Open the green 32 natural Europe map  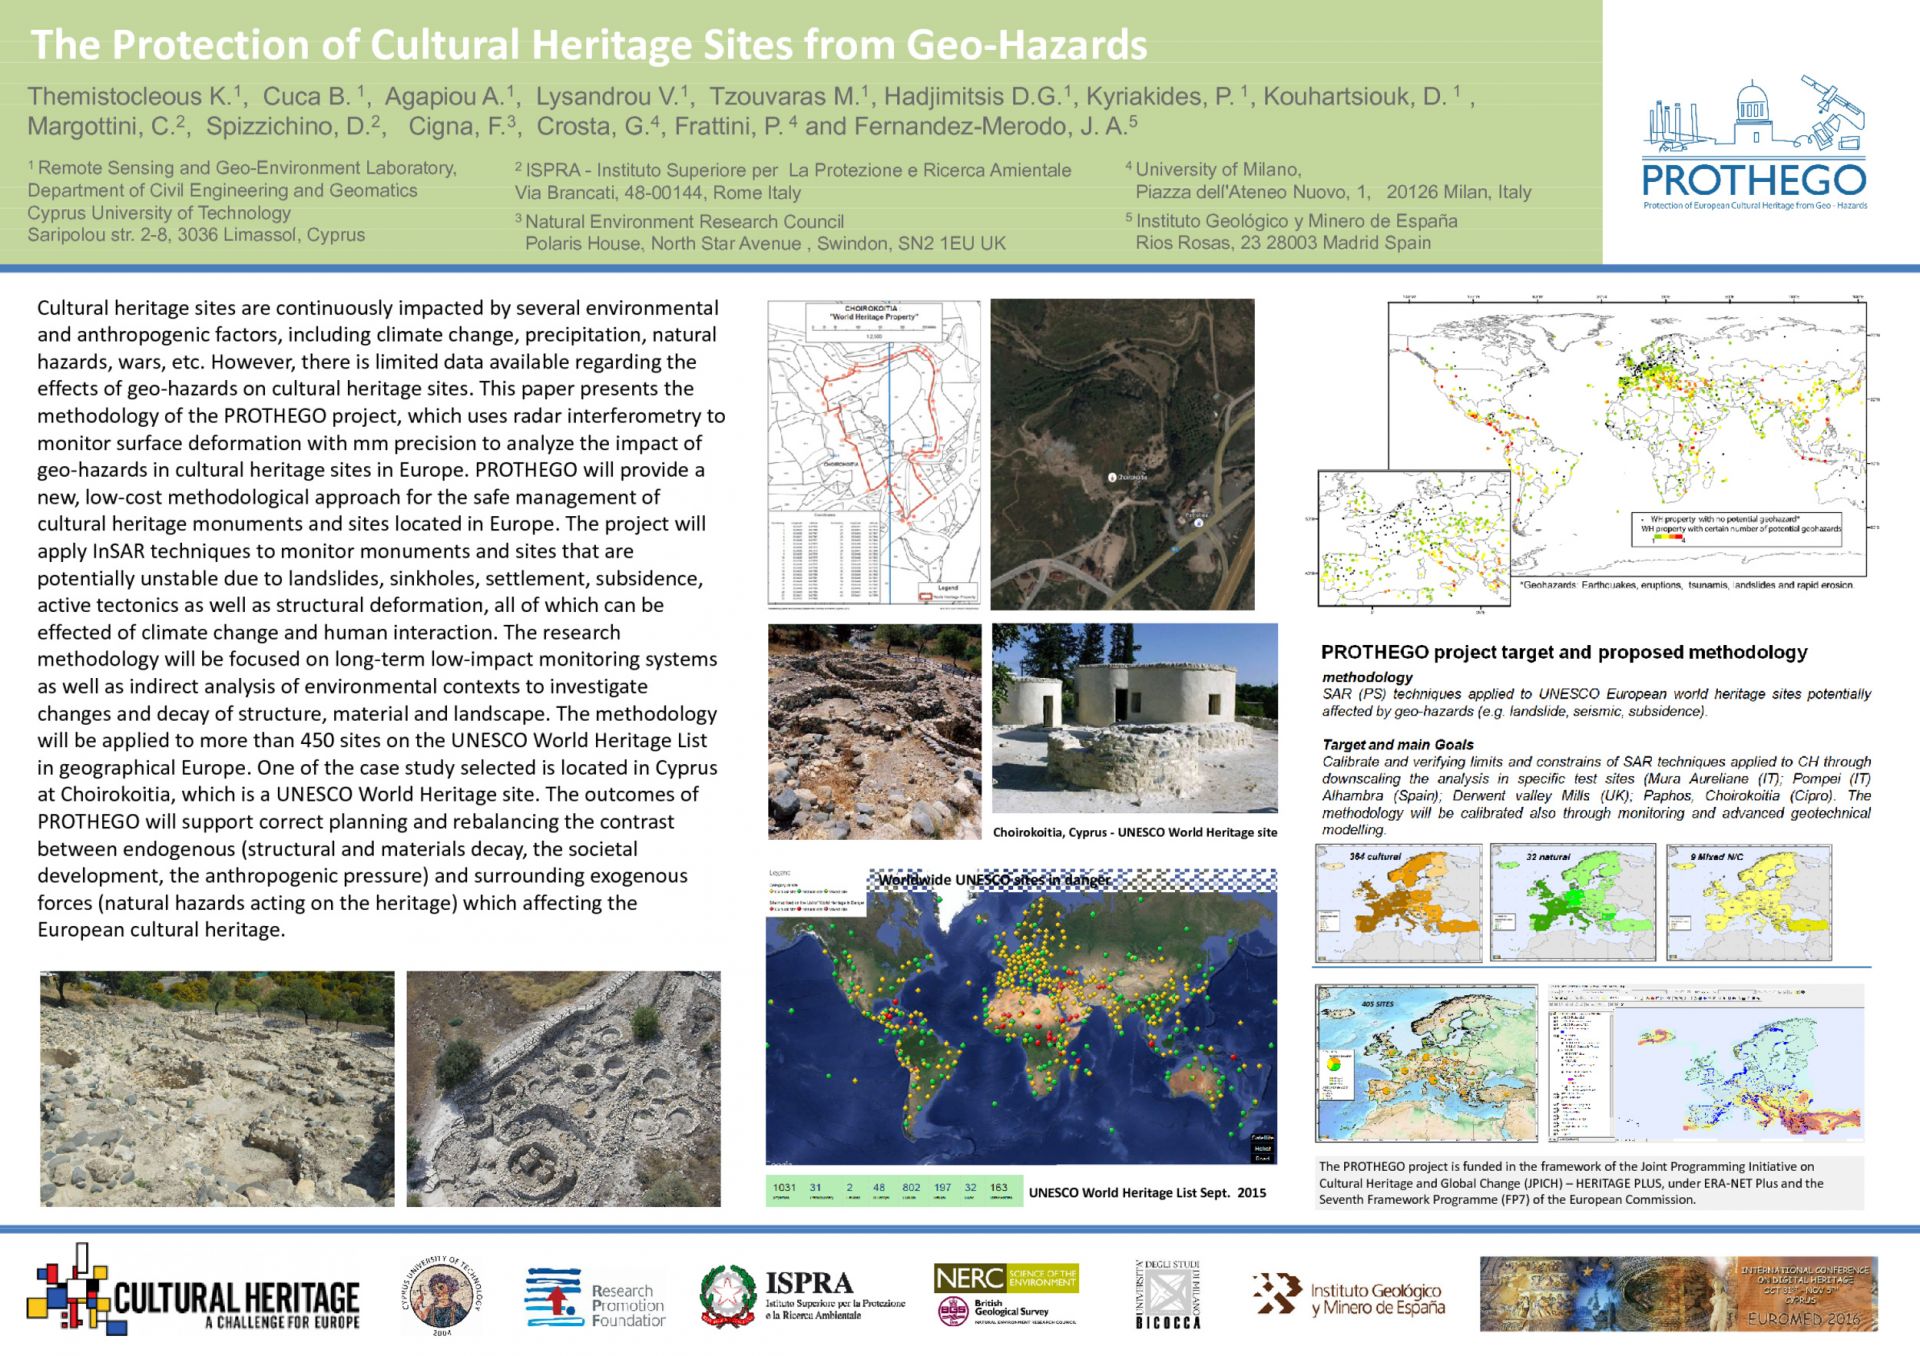click(x=1572, y=903)
